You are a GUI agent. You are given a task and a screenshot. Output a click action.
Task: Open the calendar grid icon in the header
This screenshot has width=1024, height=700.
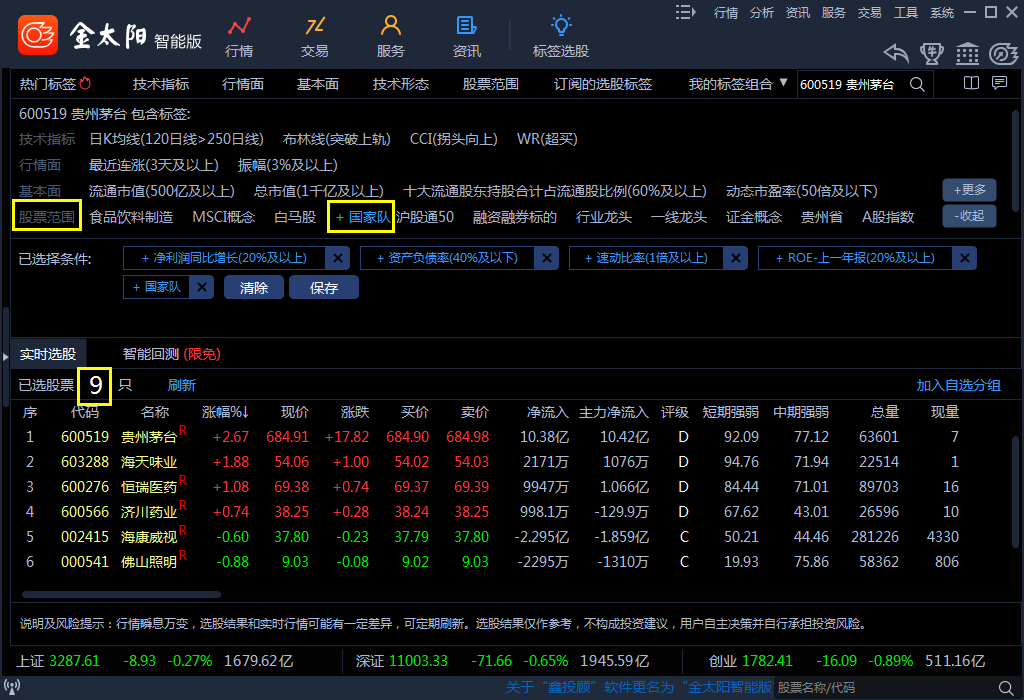click(967, 54)
